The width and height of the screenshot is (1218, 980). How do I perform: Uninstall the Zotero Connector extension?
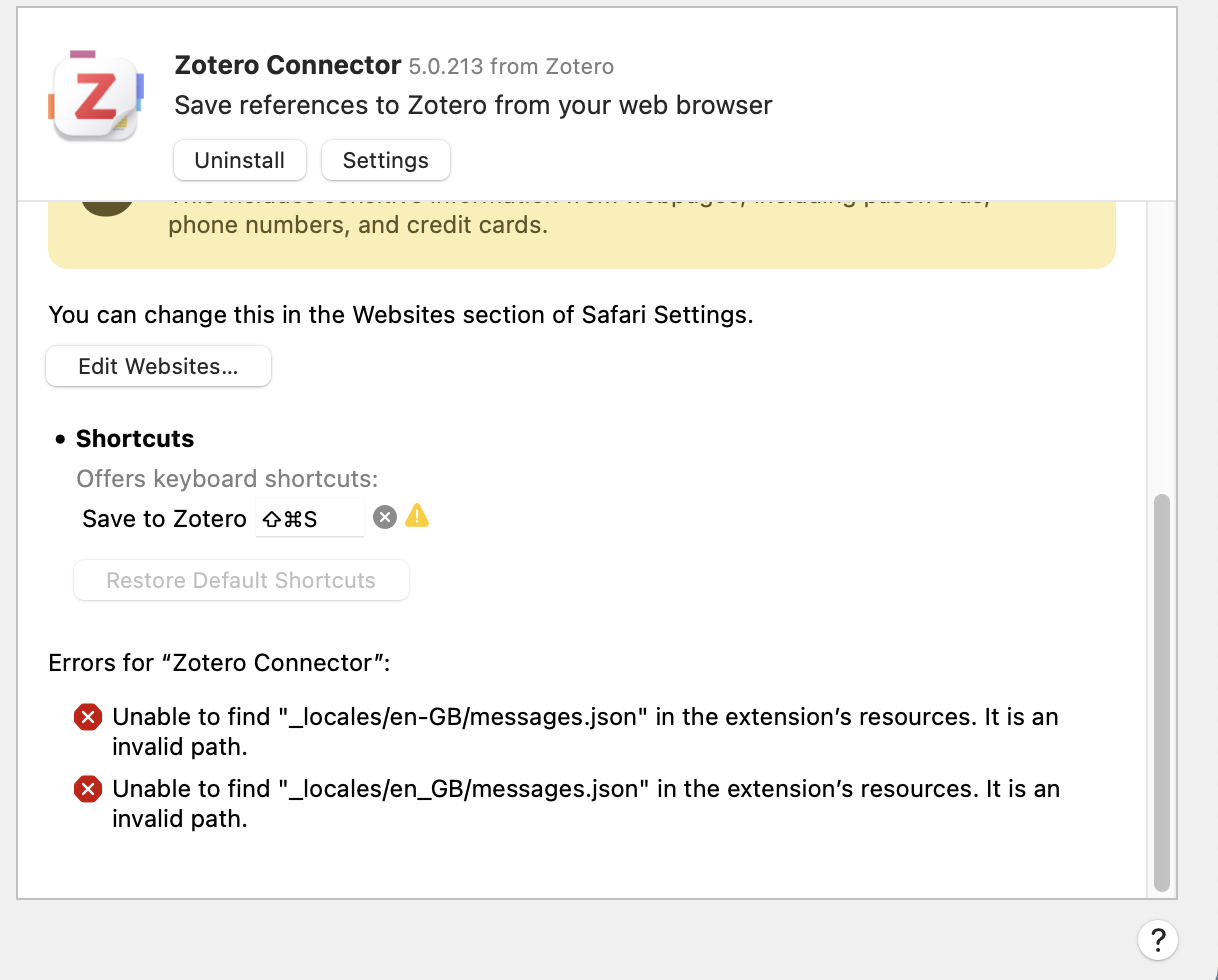240,160
